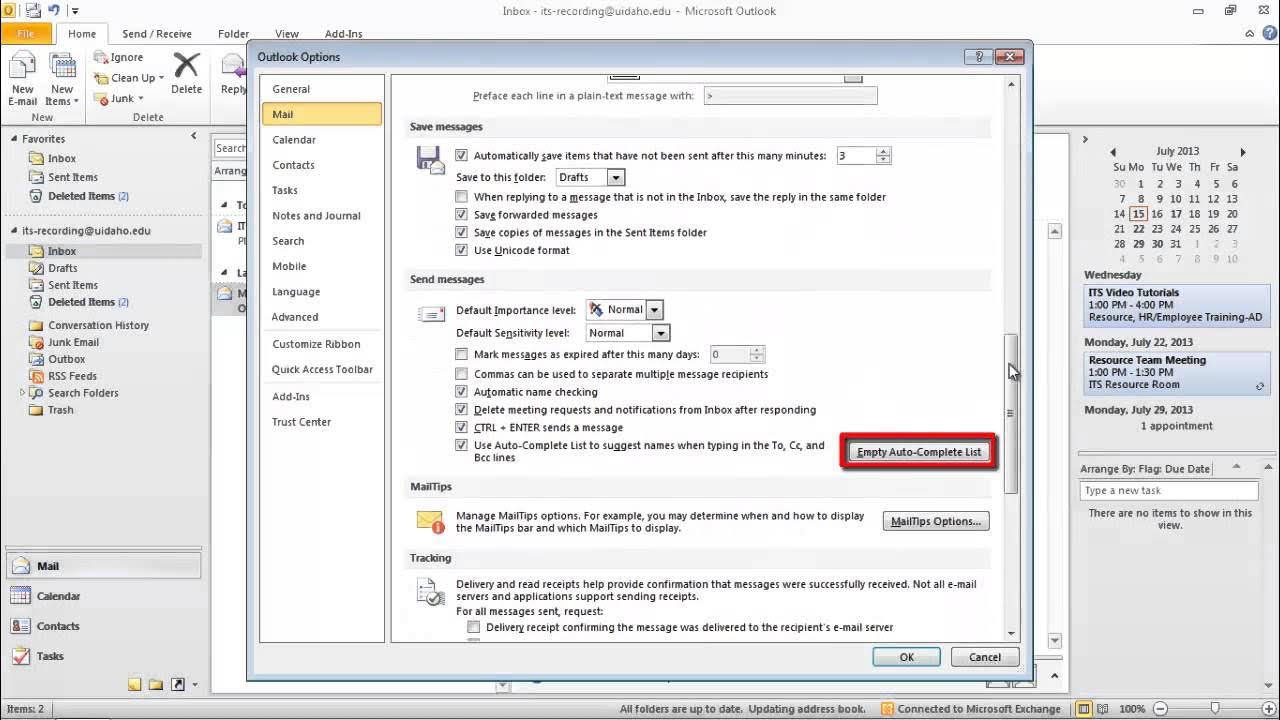The width and height of the screenshot is (1280, 720).
Task: Select the Trash folder
Action: (x=60, y=410)
